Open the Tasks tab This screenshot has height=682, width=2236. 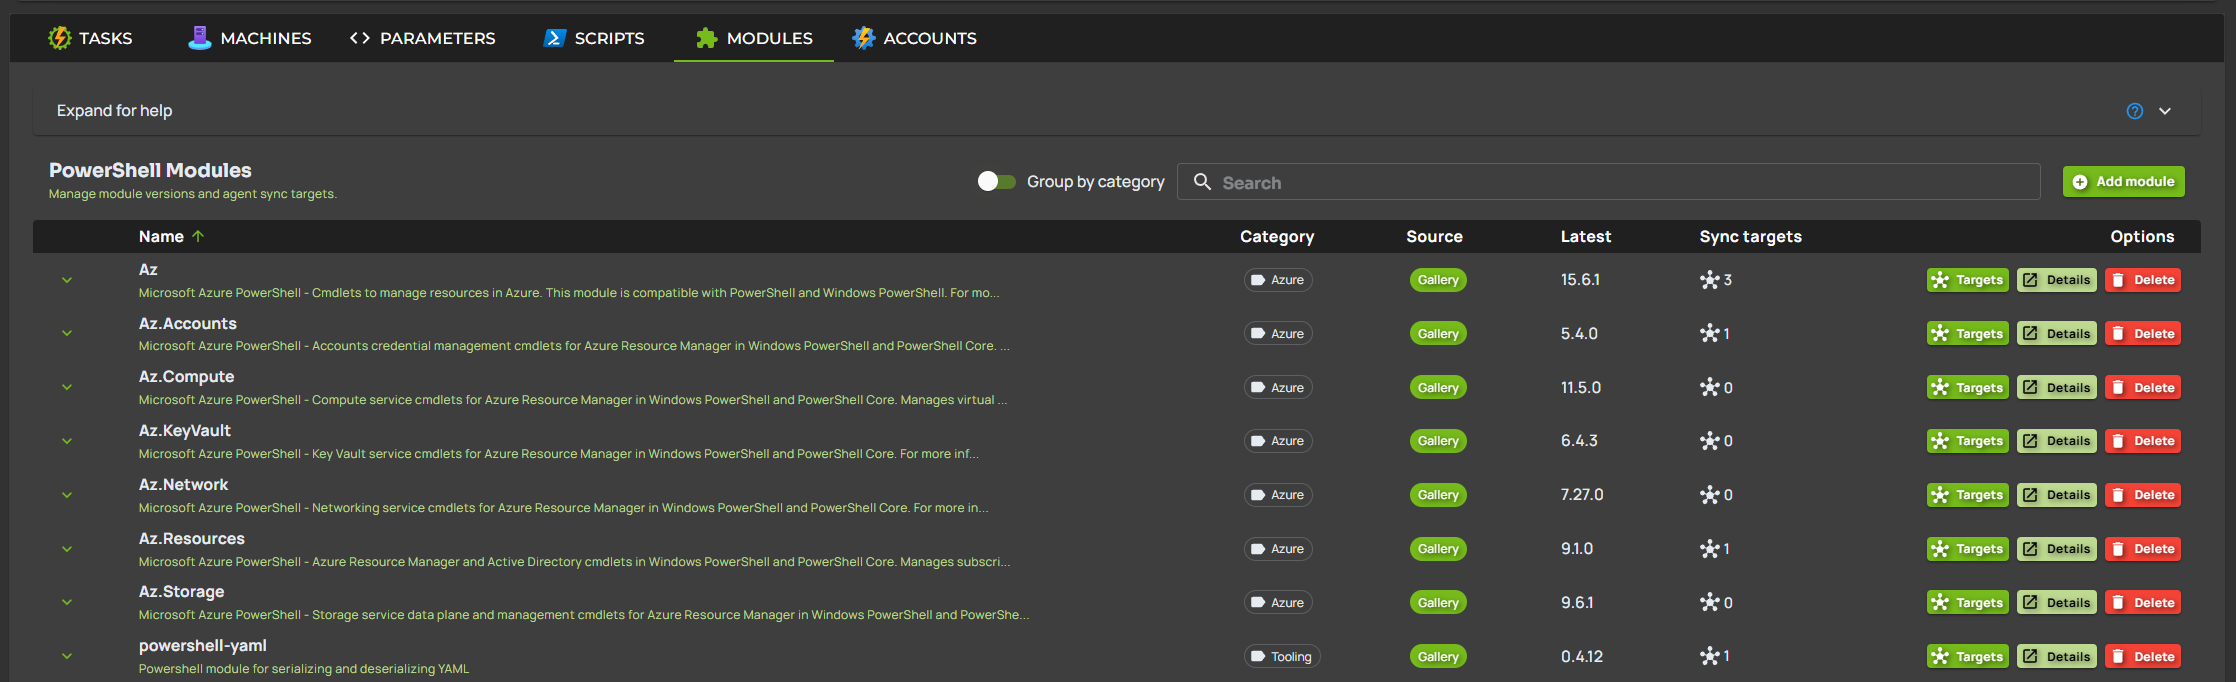[90, 38]
